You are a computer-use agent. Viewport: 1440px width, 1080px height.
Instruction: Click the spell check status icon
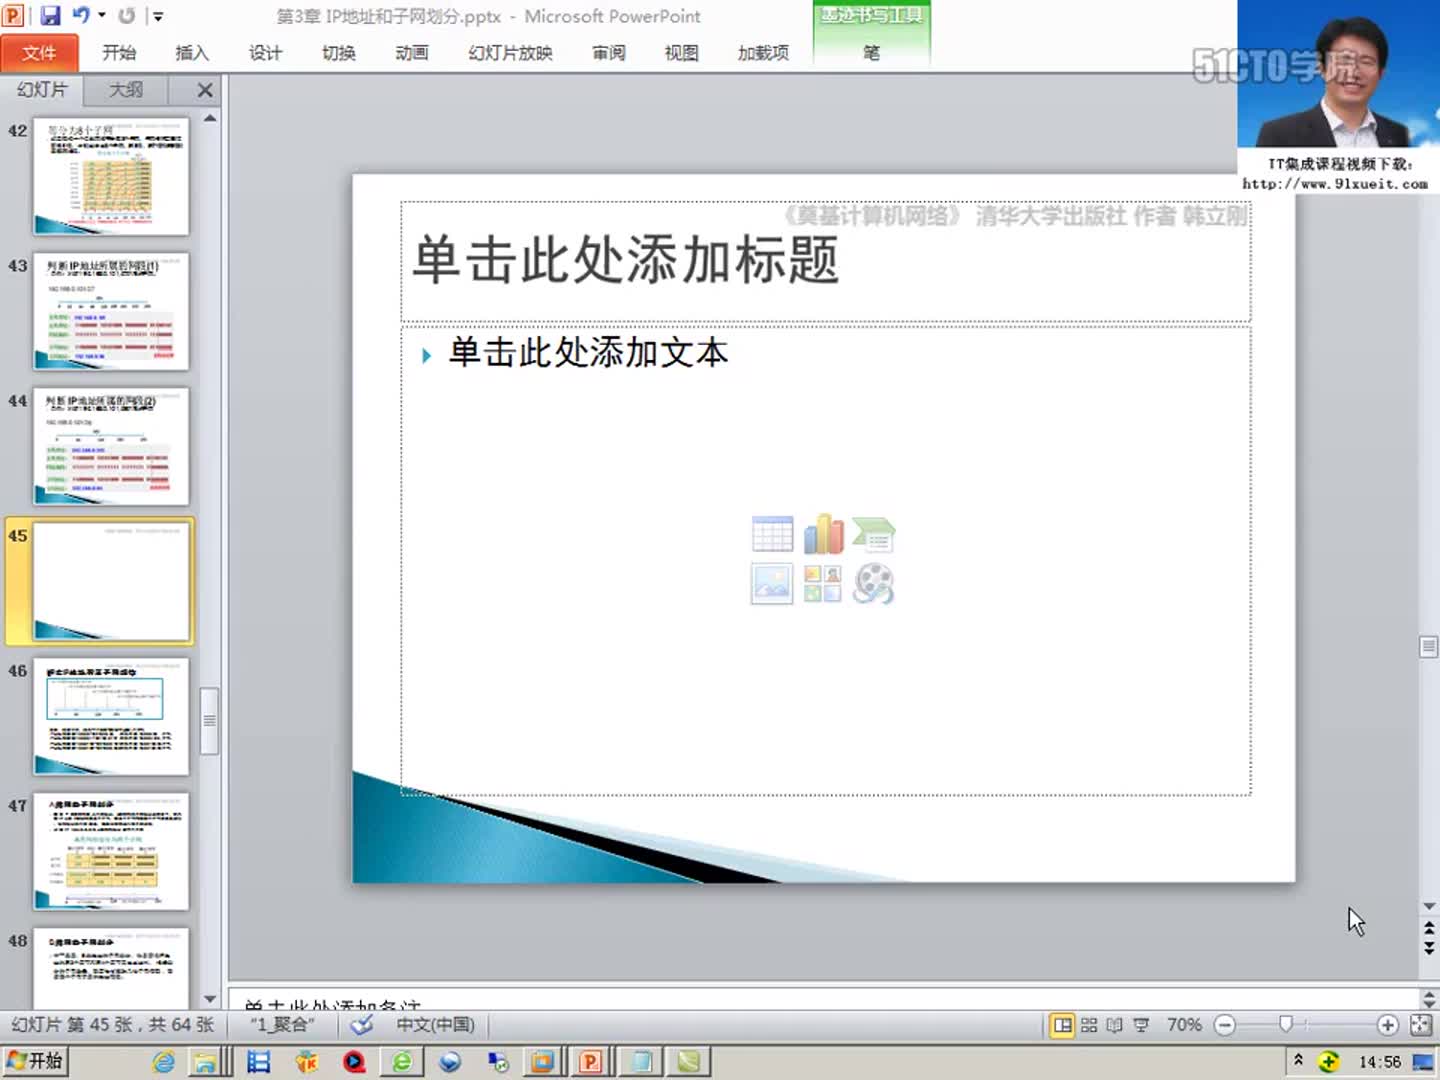[362, 1025]
